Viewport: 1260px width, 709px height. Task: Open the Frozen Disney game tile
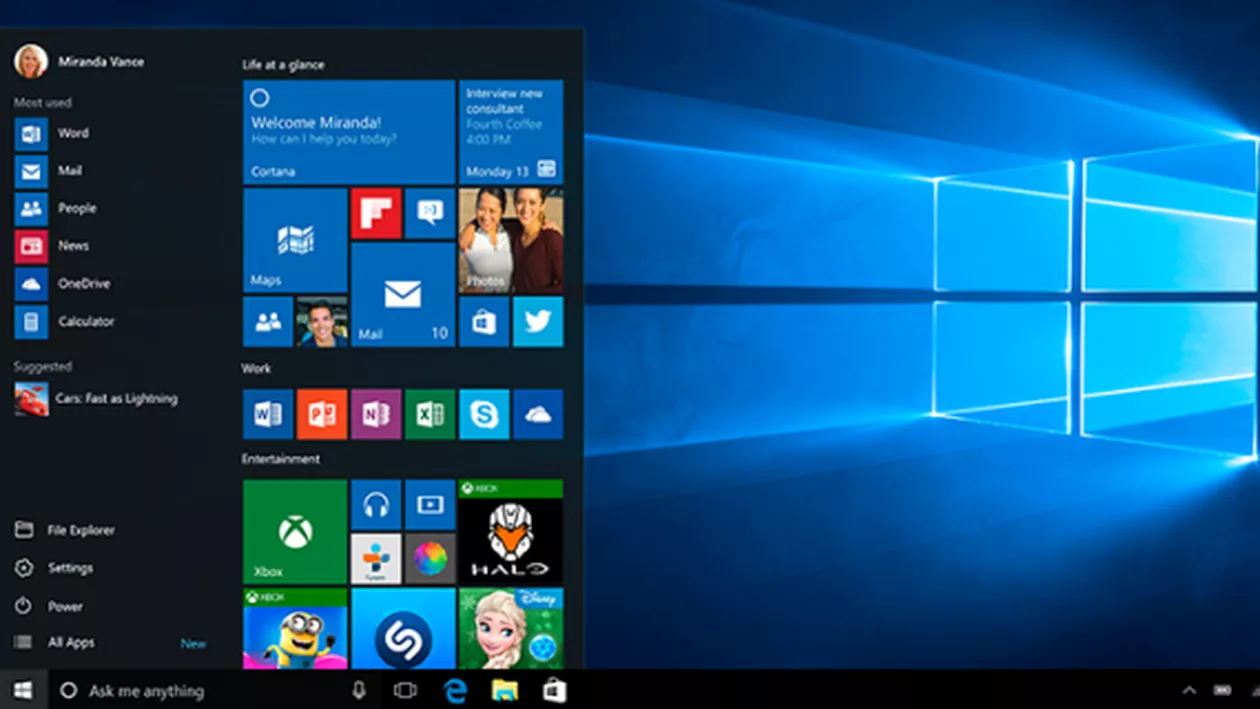(x=511, y=629)
